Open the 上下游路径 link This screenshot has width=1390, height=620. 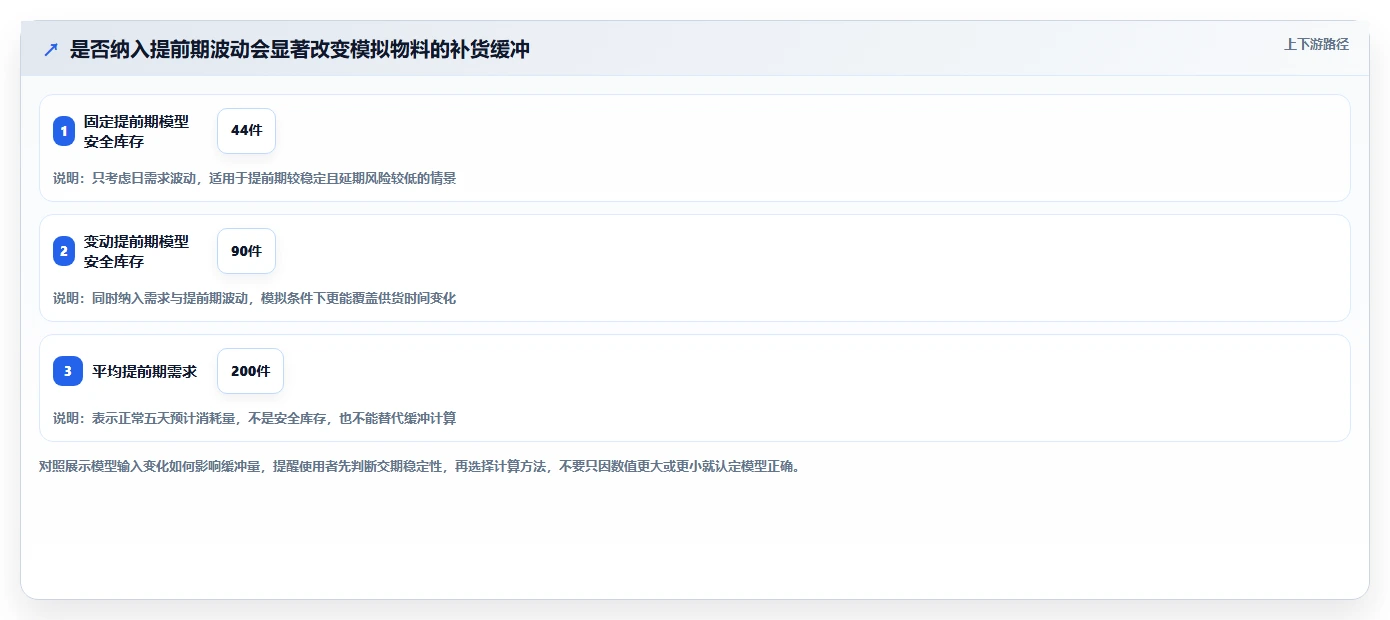pyautogui.click(x=1316, y=44)
